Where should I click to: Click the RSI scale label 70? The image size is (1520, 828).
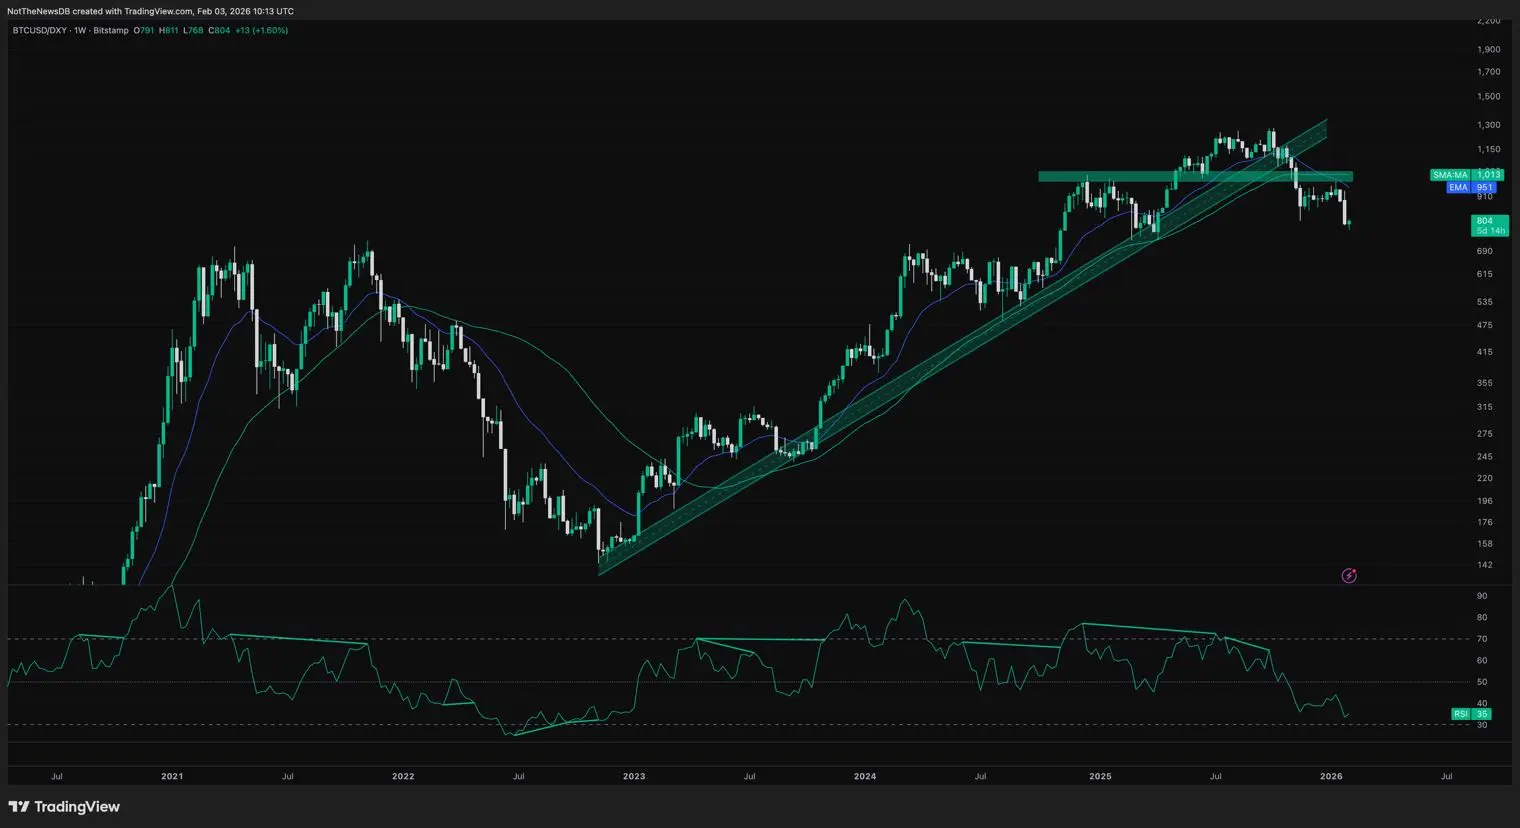point(1482,639)
